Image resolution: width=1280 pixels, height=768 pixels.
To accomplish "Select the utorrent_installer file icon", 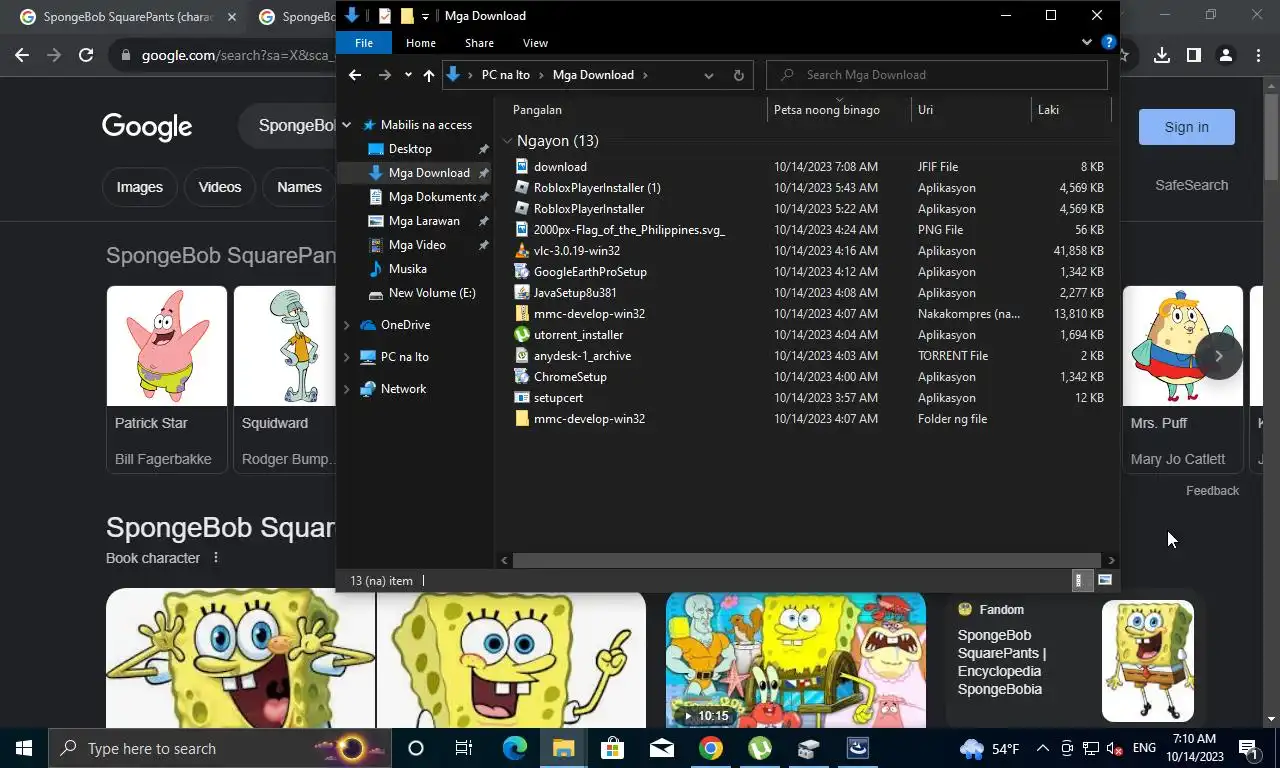I will pos(521,335).
